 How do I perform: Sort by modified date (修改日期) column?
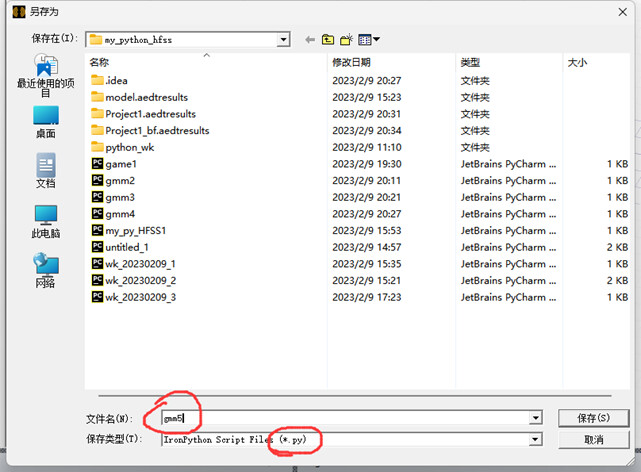pos(351,63)
